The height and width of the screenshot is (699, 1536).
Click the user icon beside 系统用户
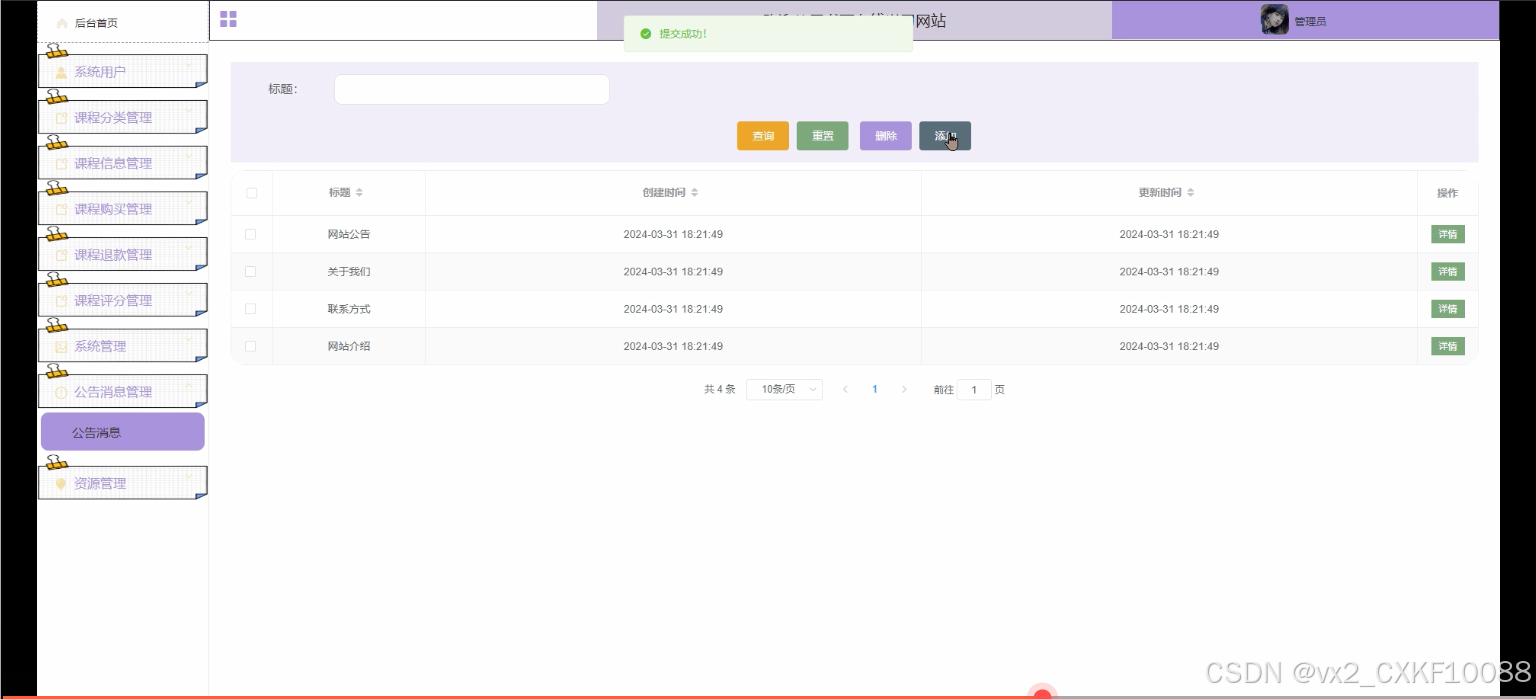[61, 72]
